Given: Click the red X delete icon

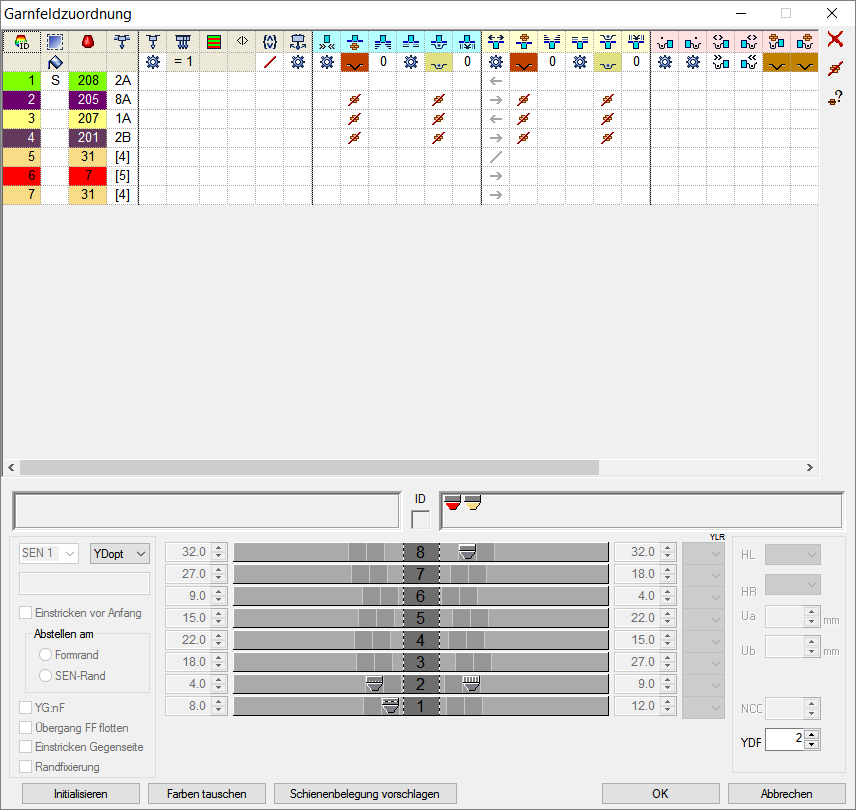Looking at the screenshot, I should point(835,40).
